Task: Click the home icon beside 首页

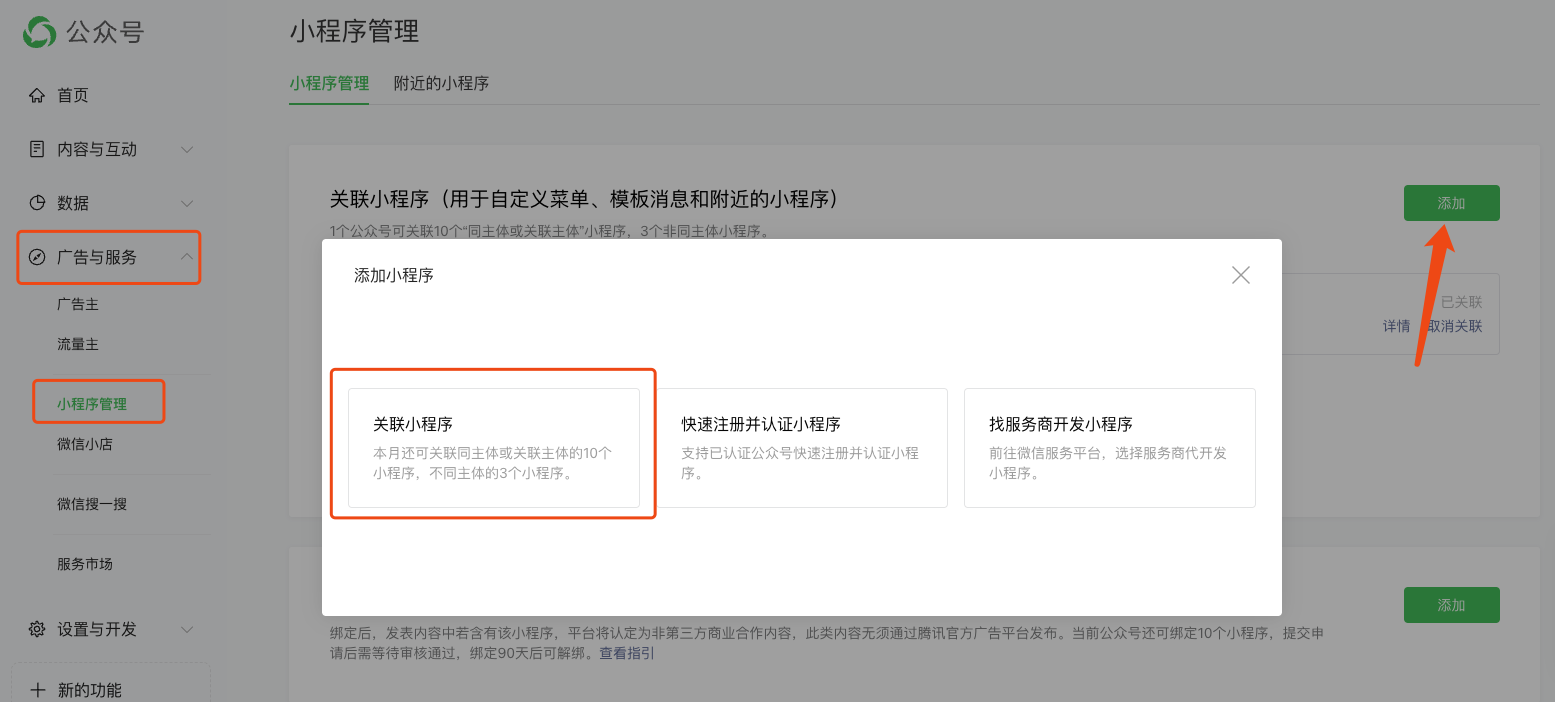Action: coord(37,95)
